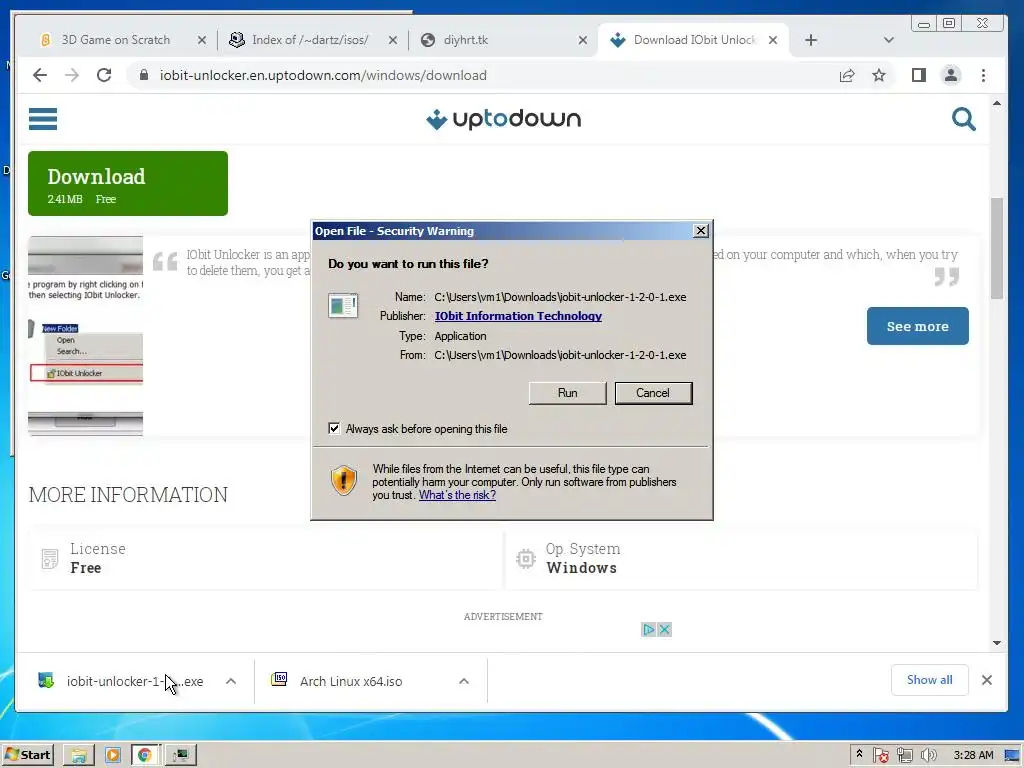Click the browser forward arrow
Image resolution: width=1024 pixels, height=768 pixels.
point(72,75)
